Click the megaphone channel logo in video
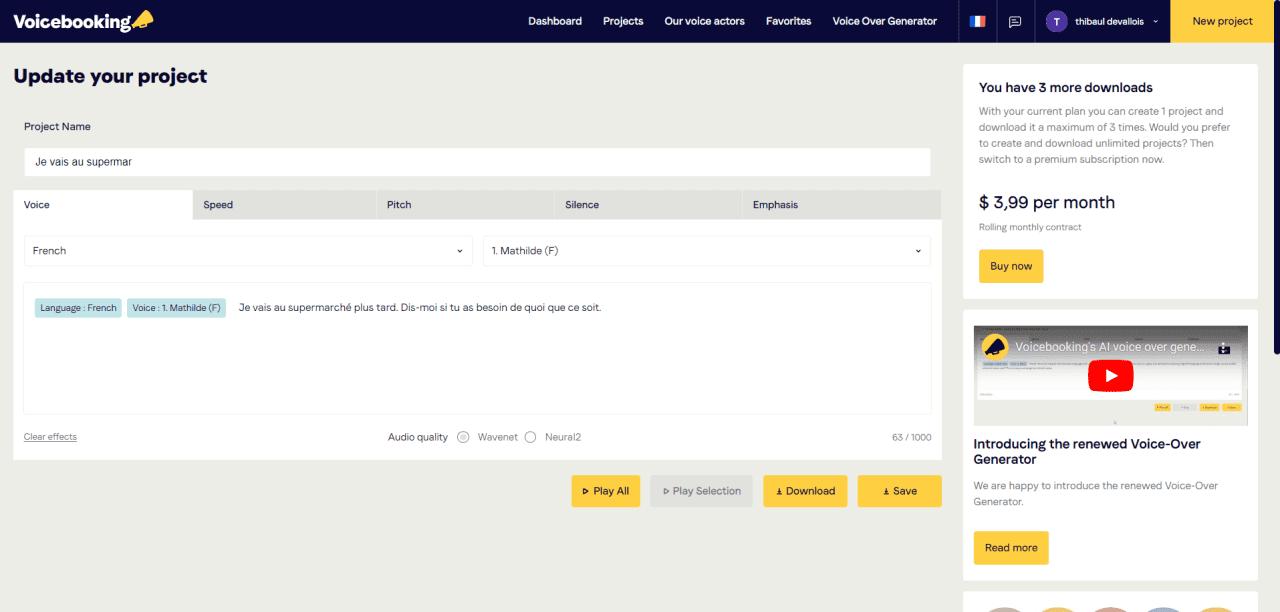1280x612 pixels. 995,347
